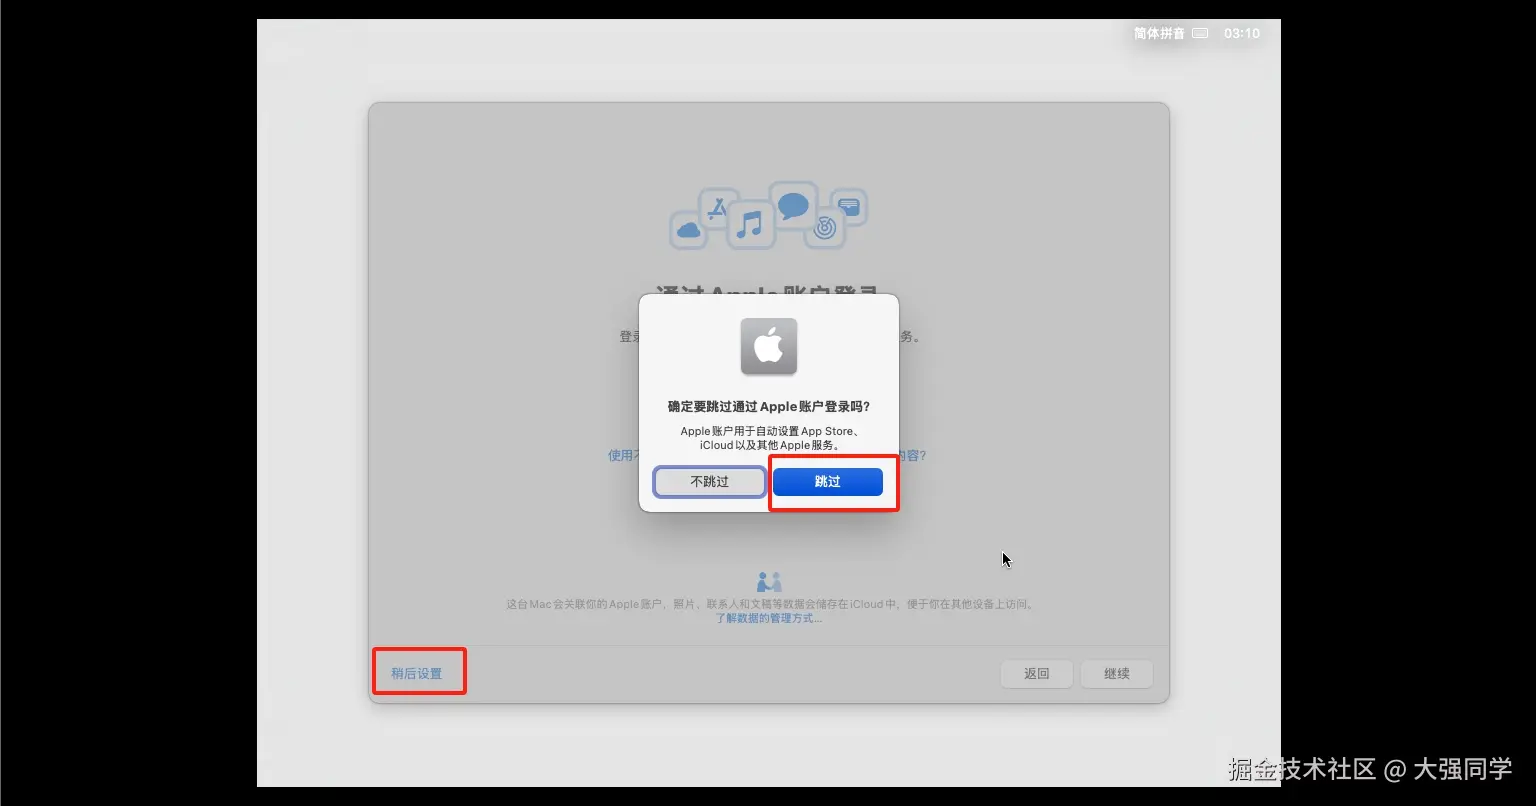The height and width of the screenshot is (806, 1536).
Task: Click the 不跳过 button
Action: click(710, 482)
